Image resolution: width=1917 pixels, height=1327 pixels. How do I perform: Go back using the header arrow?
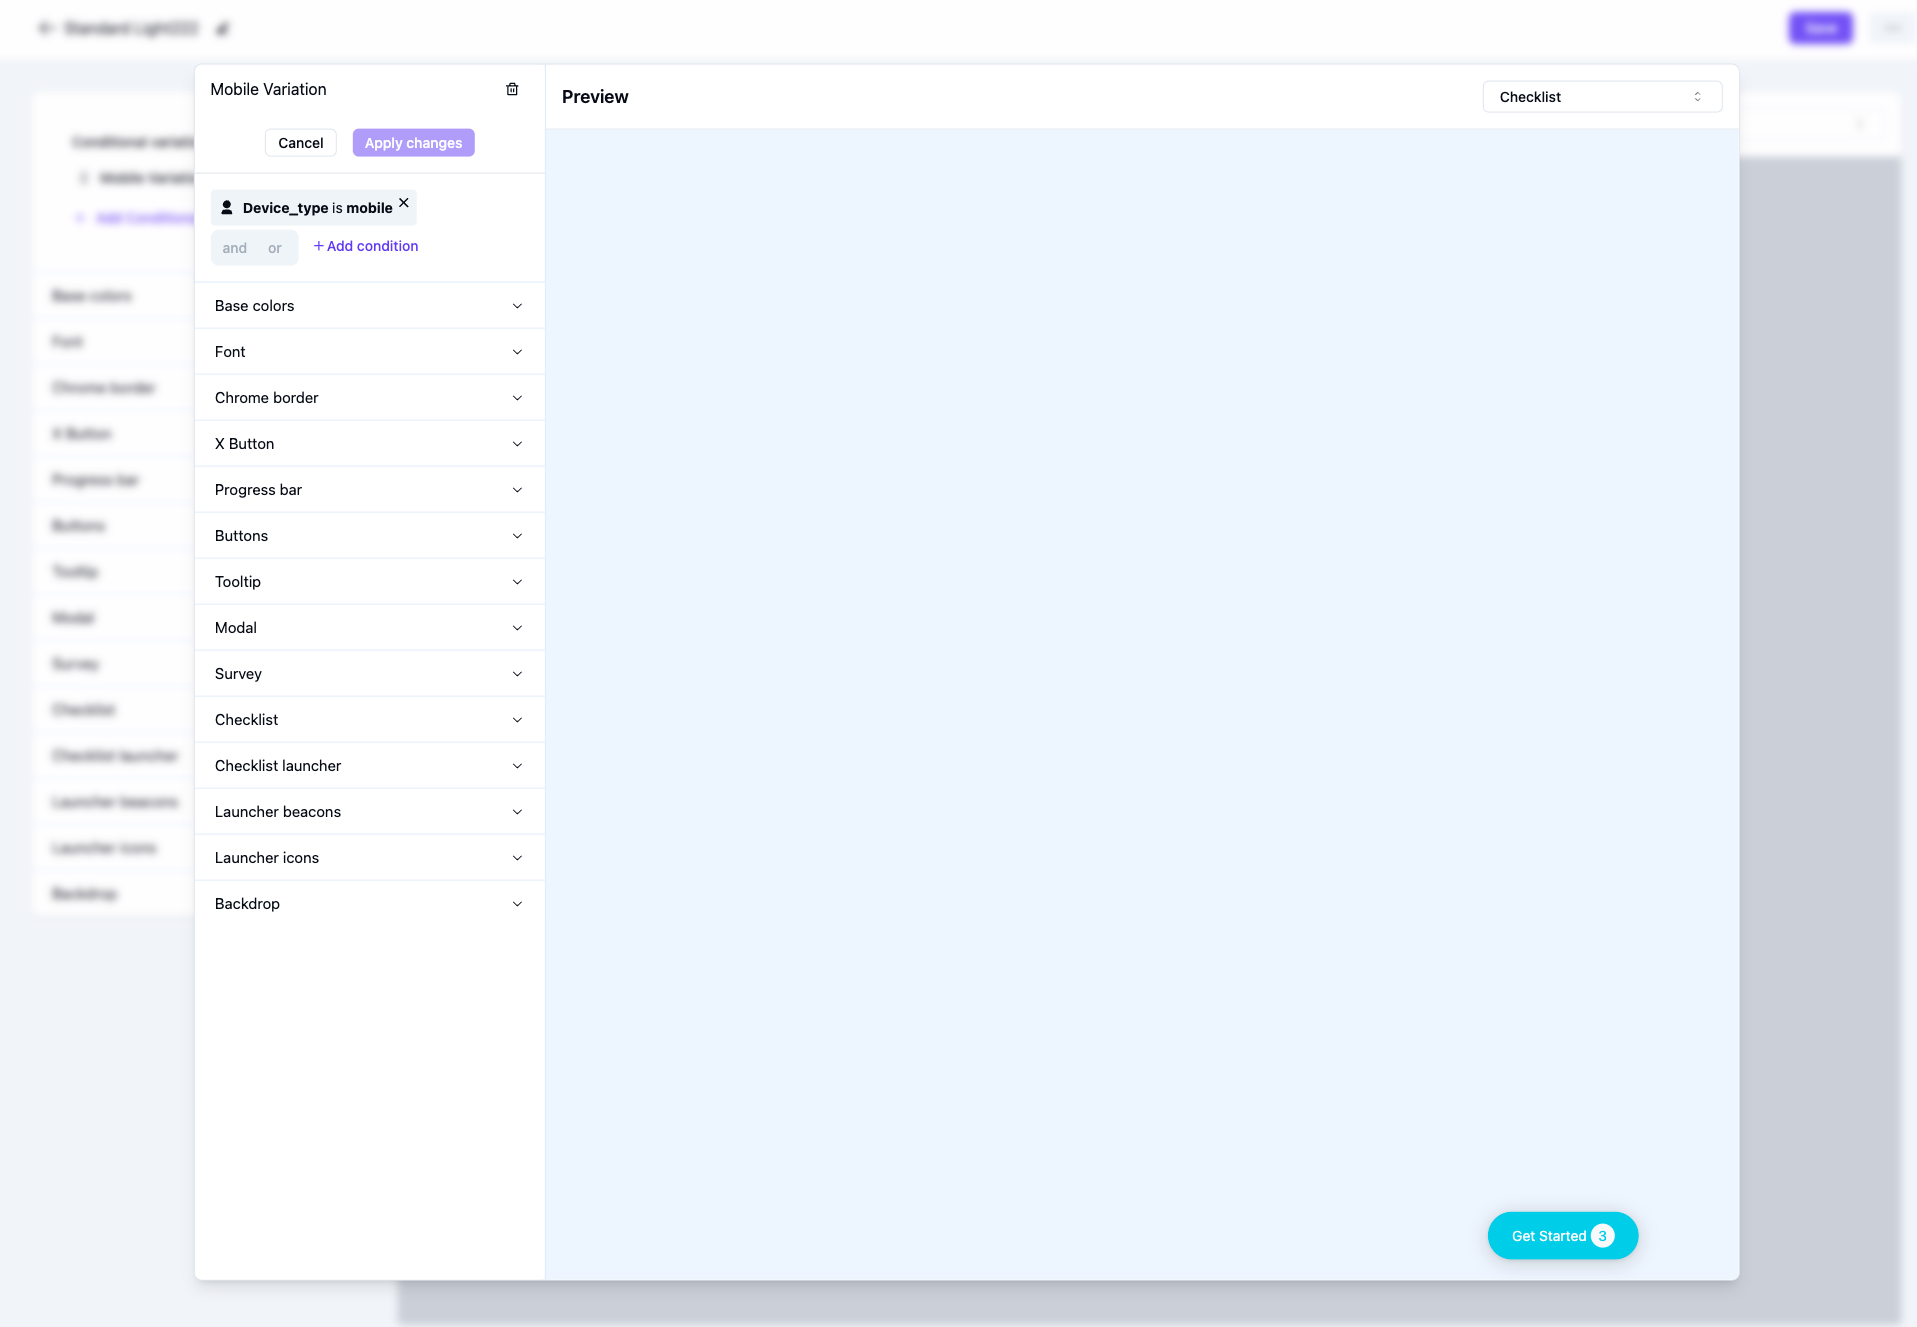[x=45, y=28]
